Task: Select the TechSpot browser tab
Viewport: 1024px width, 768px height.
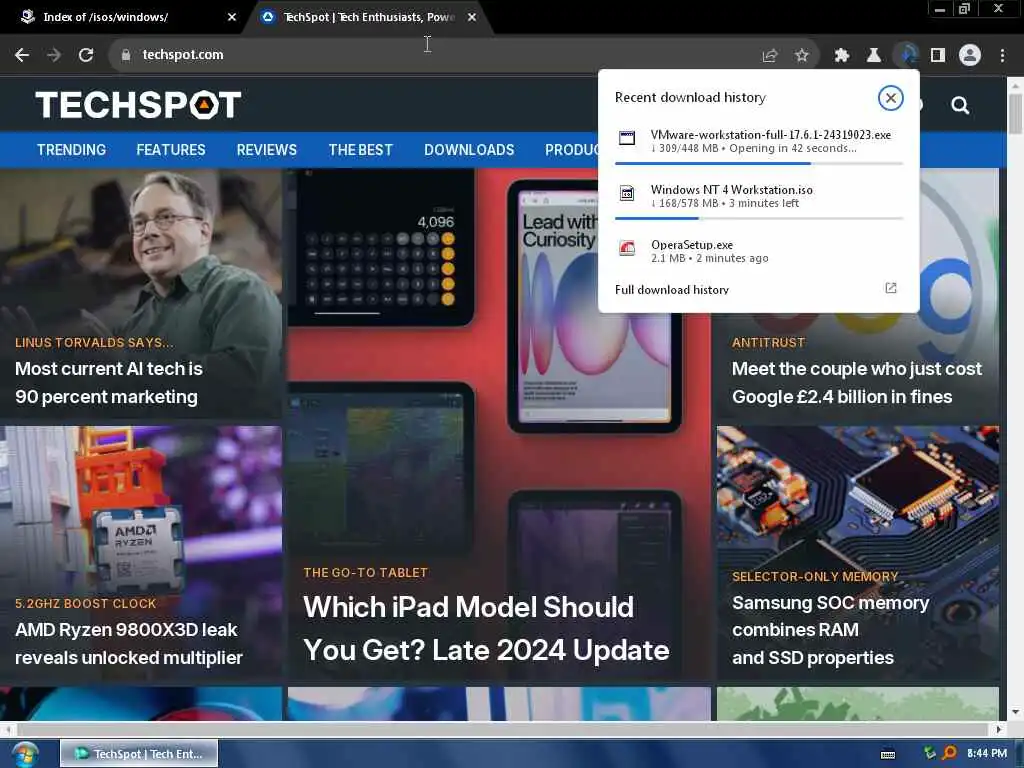Action: click(x=369, y=17)
